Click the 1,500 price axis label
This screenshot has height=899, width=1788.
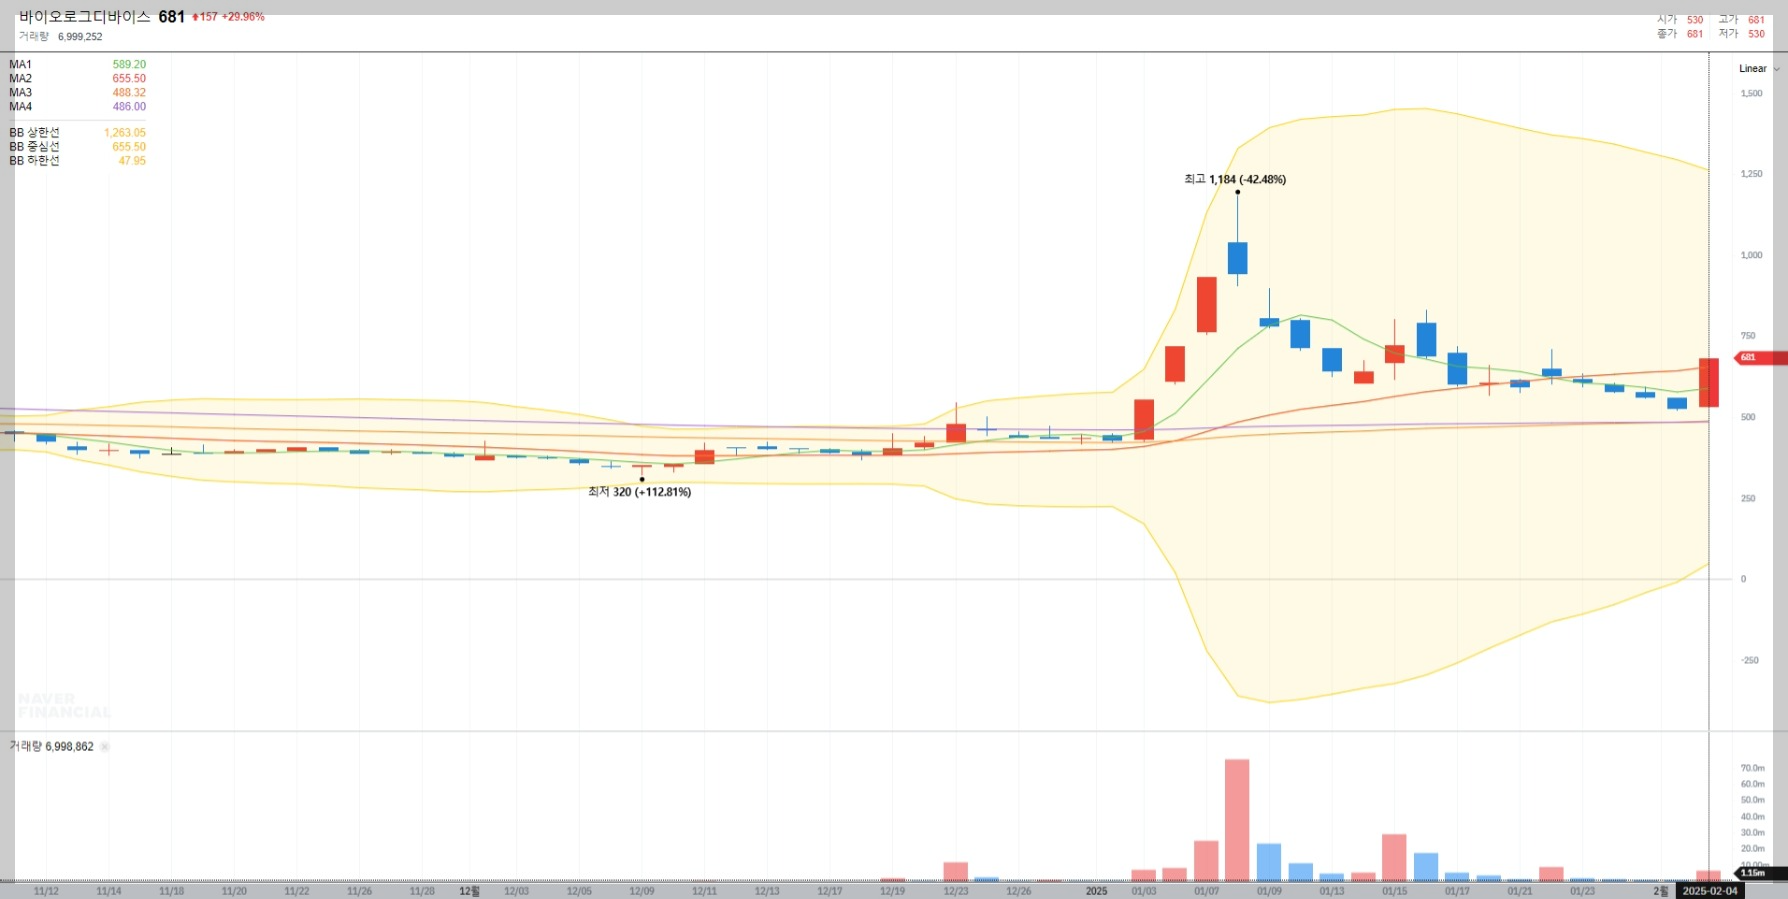click(x=1752, y=94)
